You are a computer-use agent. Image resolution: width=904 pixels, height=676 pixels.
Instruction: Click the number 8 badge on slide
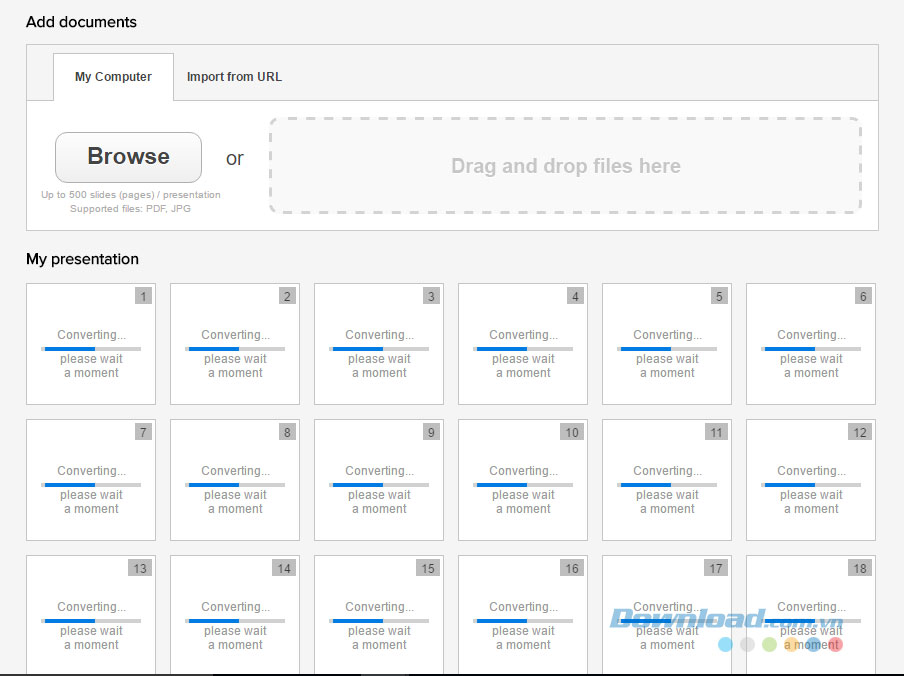(287, 432)
